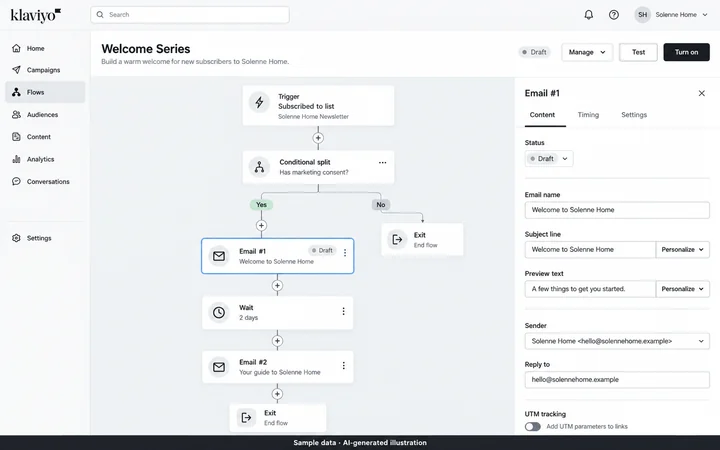The image size is (720, 450).
Task: Open Email #1 more options menu
Action: pyautogui.click(x=345, y=253)
